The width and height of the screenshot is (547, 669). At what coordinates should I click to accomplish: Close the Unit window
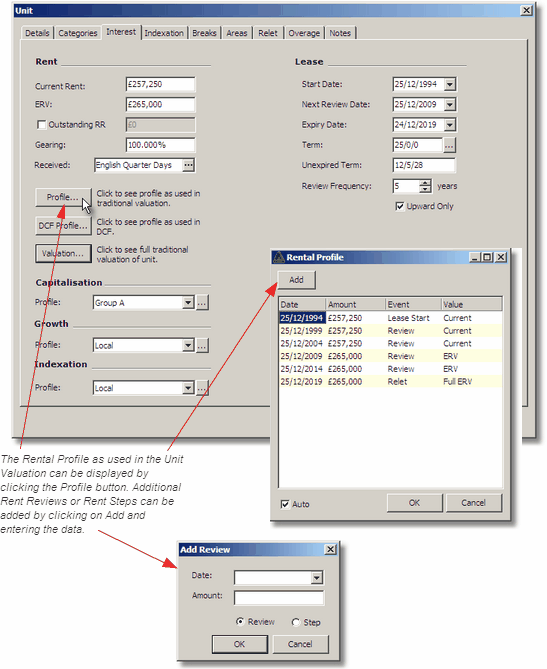tap(527, 10)
